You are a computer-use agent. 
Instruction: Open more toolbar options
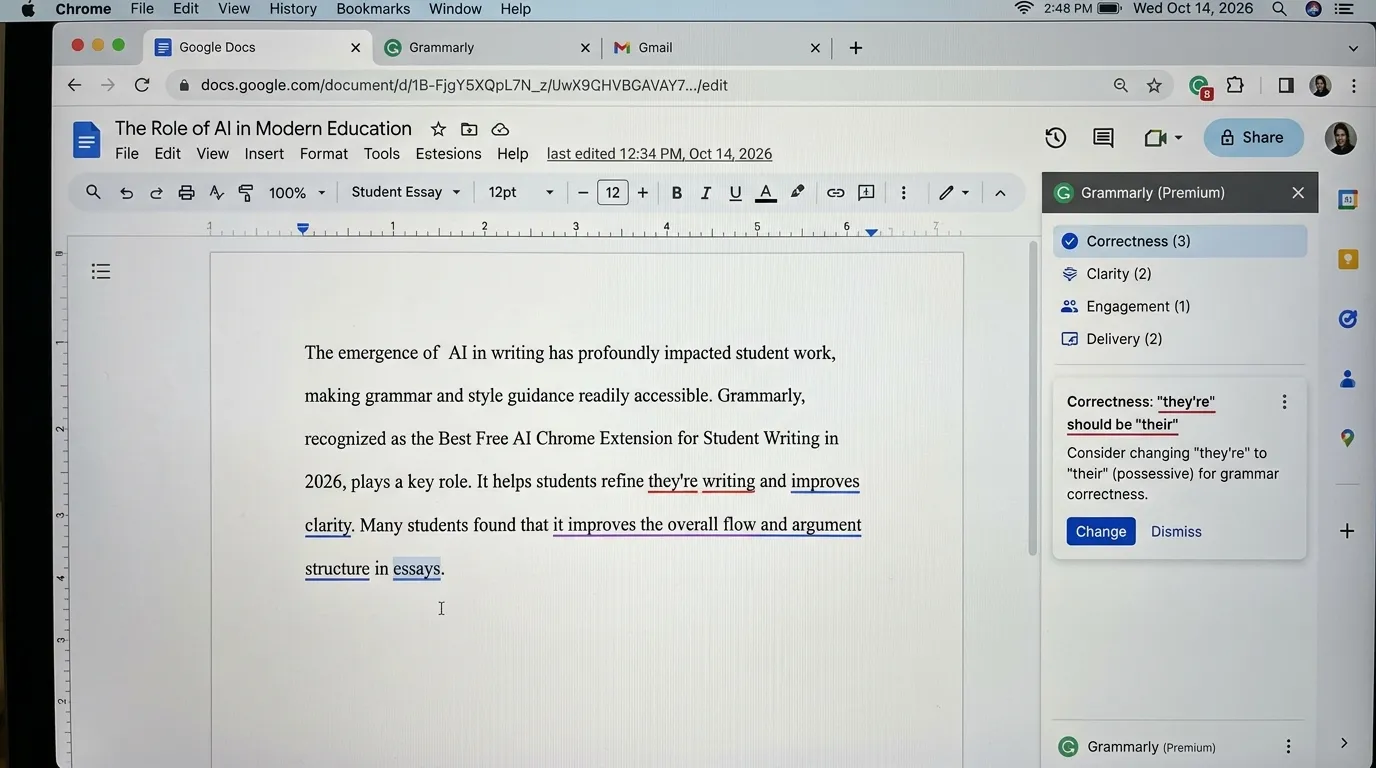pyautogui.click(x=903, y=193)
